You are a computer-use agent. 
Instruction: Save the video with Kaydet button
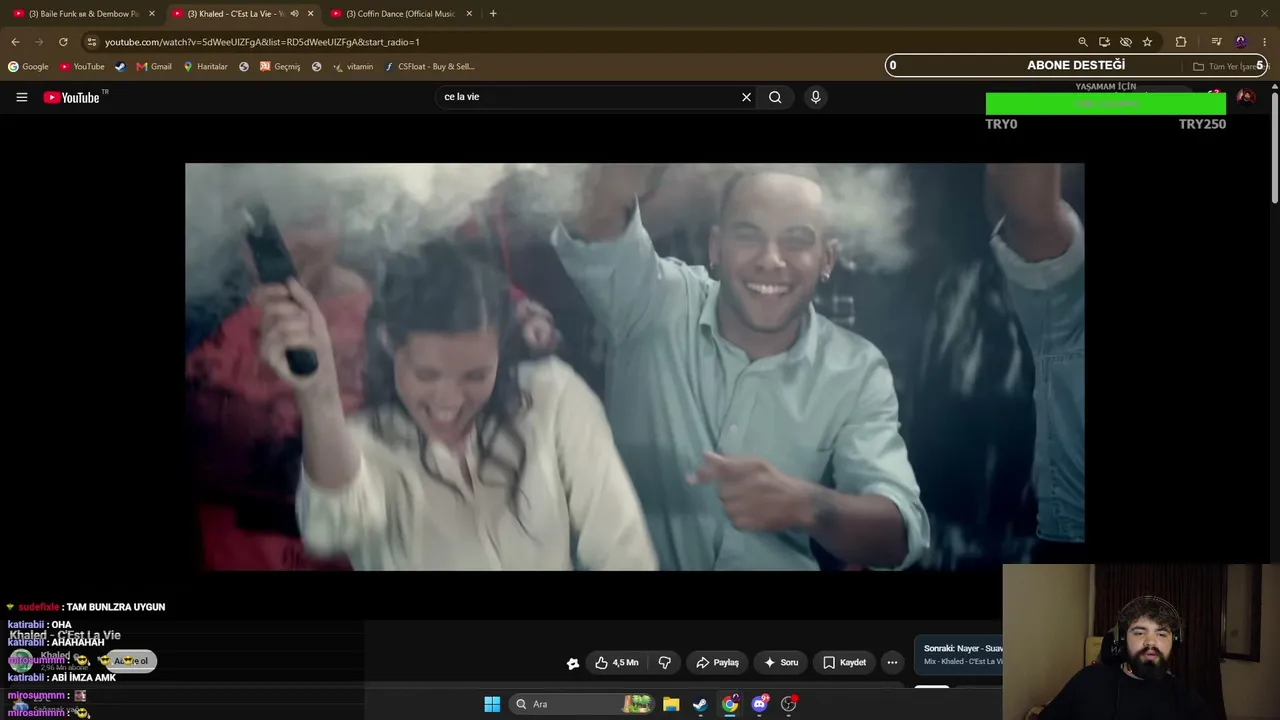(x=844, y=662)
